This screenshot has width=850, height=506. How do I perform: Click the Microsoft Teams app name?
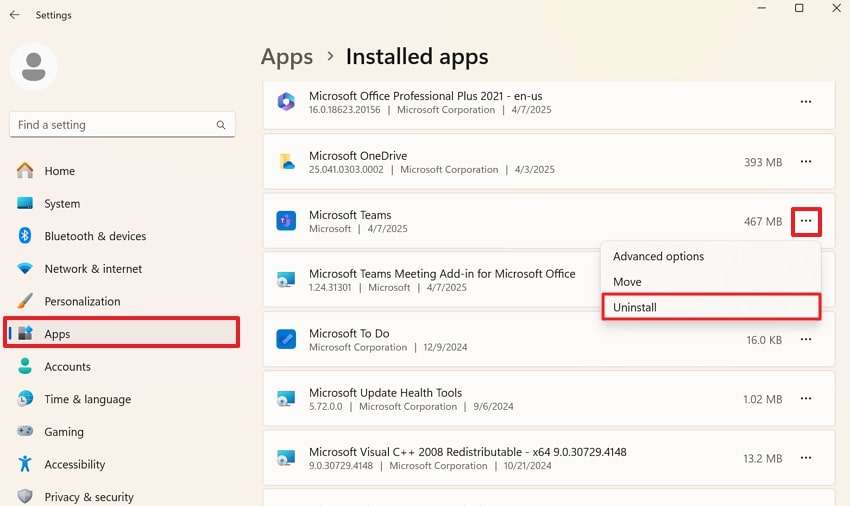[350, 215]
